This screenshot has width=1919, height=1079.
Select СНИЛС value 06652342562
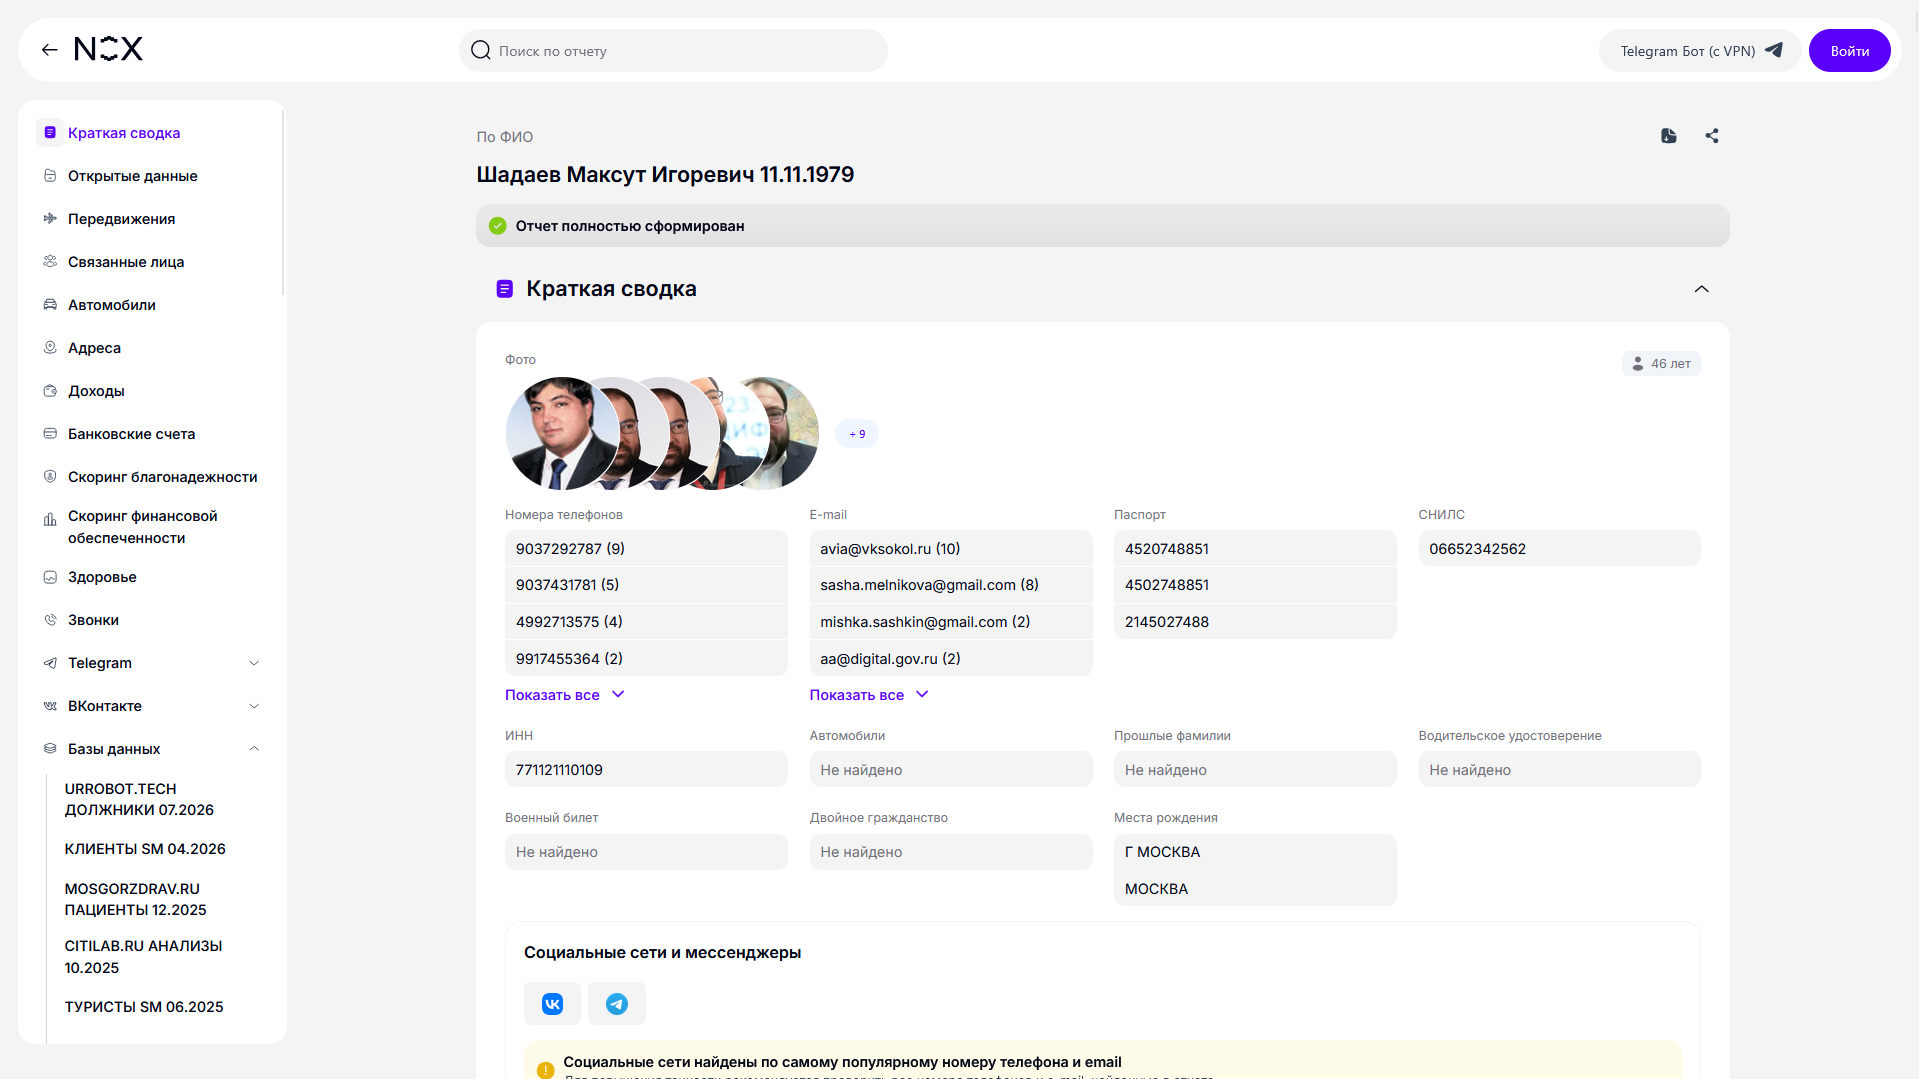click(x=1559, y=549)
